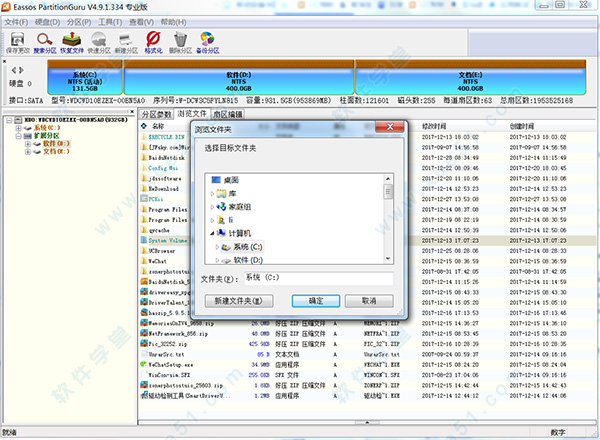Click the Delete Partition (删除分区) trash icon

click(x=181, y=42)
